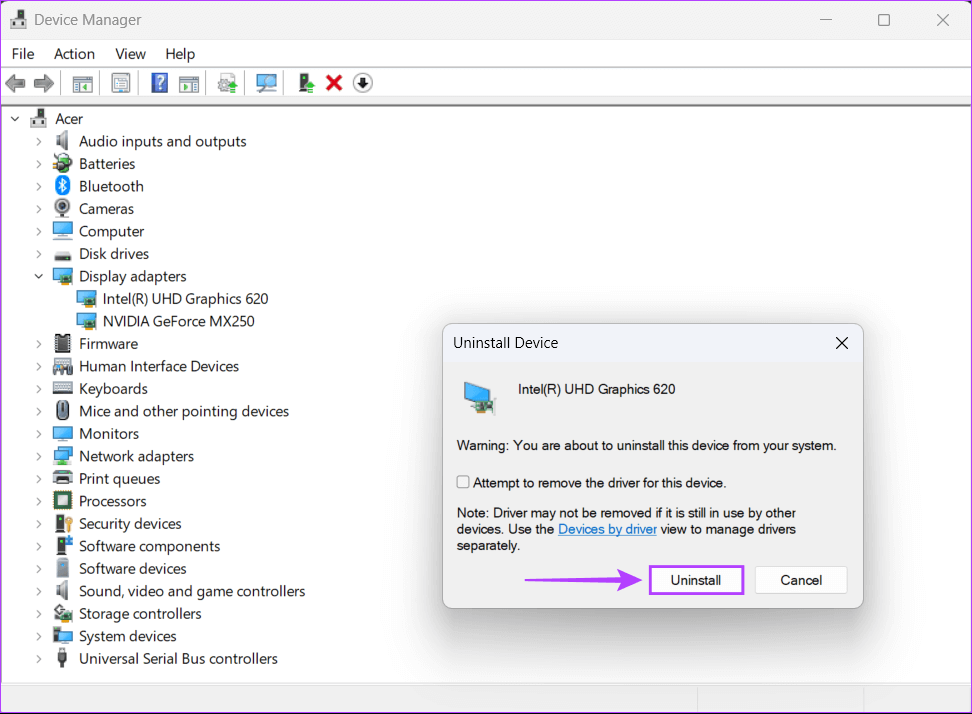Click the Scan for hardware changes icon
The height and width of the screenshot is (714, 972).
[267, 83]
